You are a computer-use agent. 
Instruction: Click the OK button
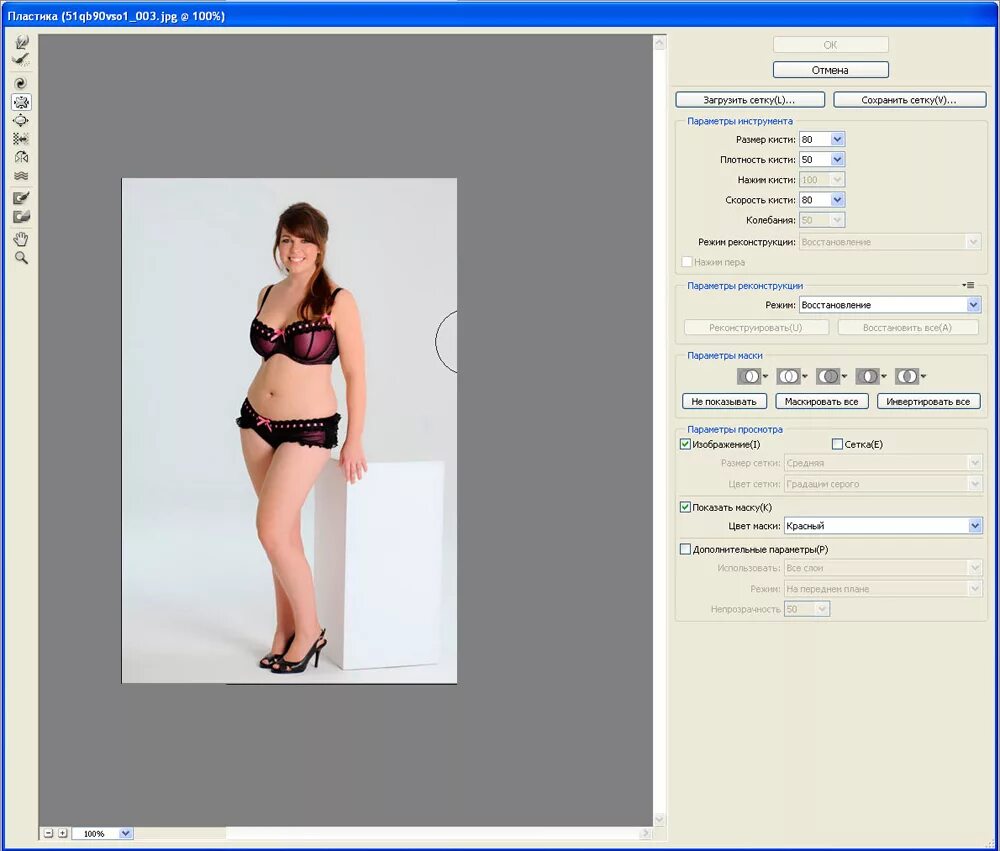pos(830,45)
